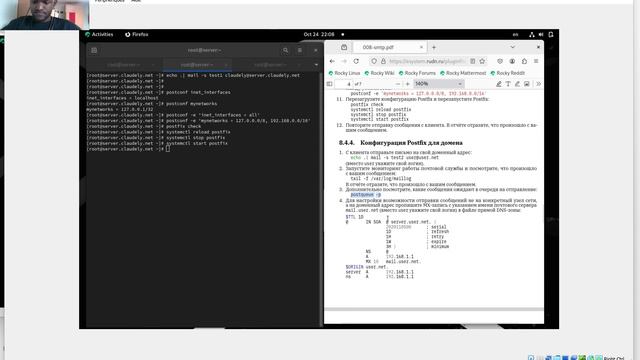The image size is (640, 360).
Task: Focus the Firefox URL address field
Action: [x=427, y=61]
